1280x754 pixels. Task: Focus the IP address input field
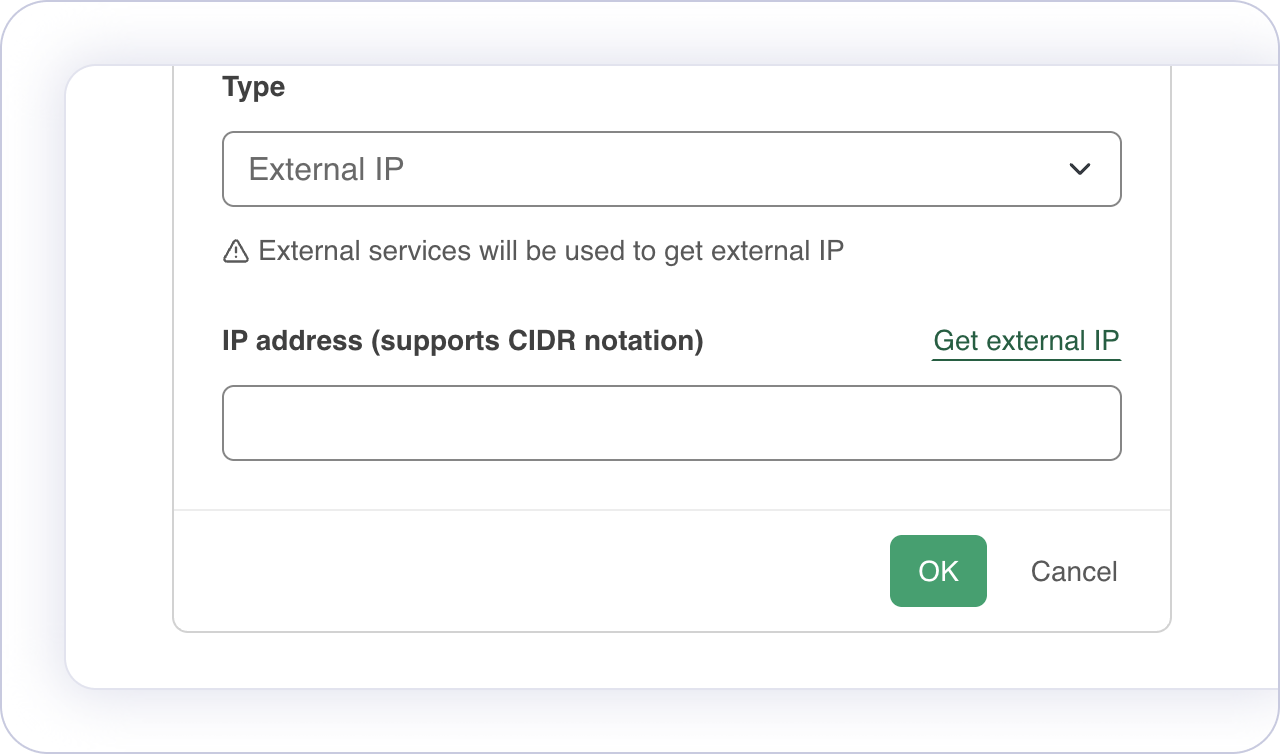point(670,423)
